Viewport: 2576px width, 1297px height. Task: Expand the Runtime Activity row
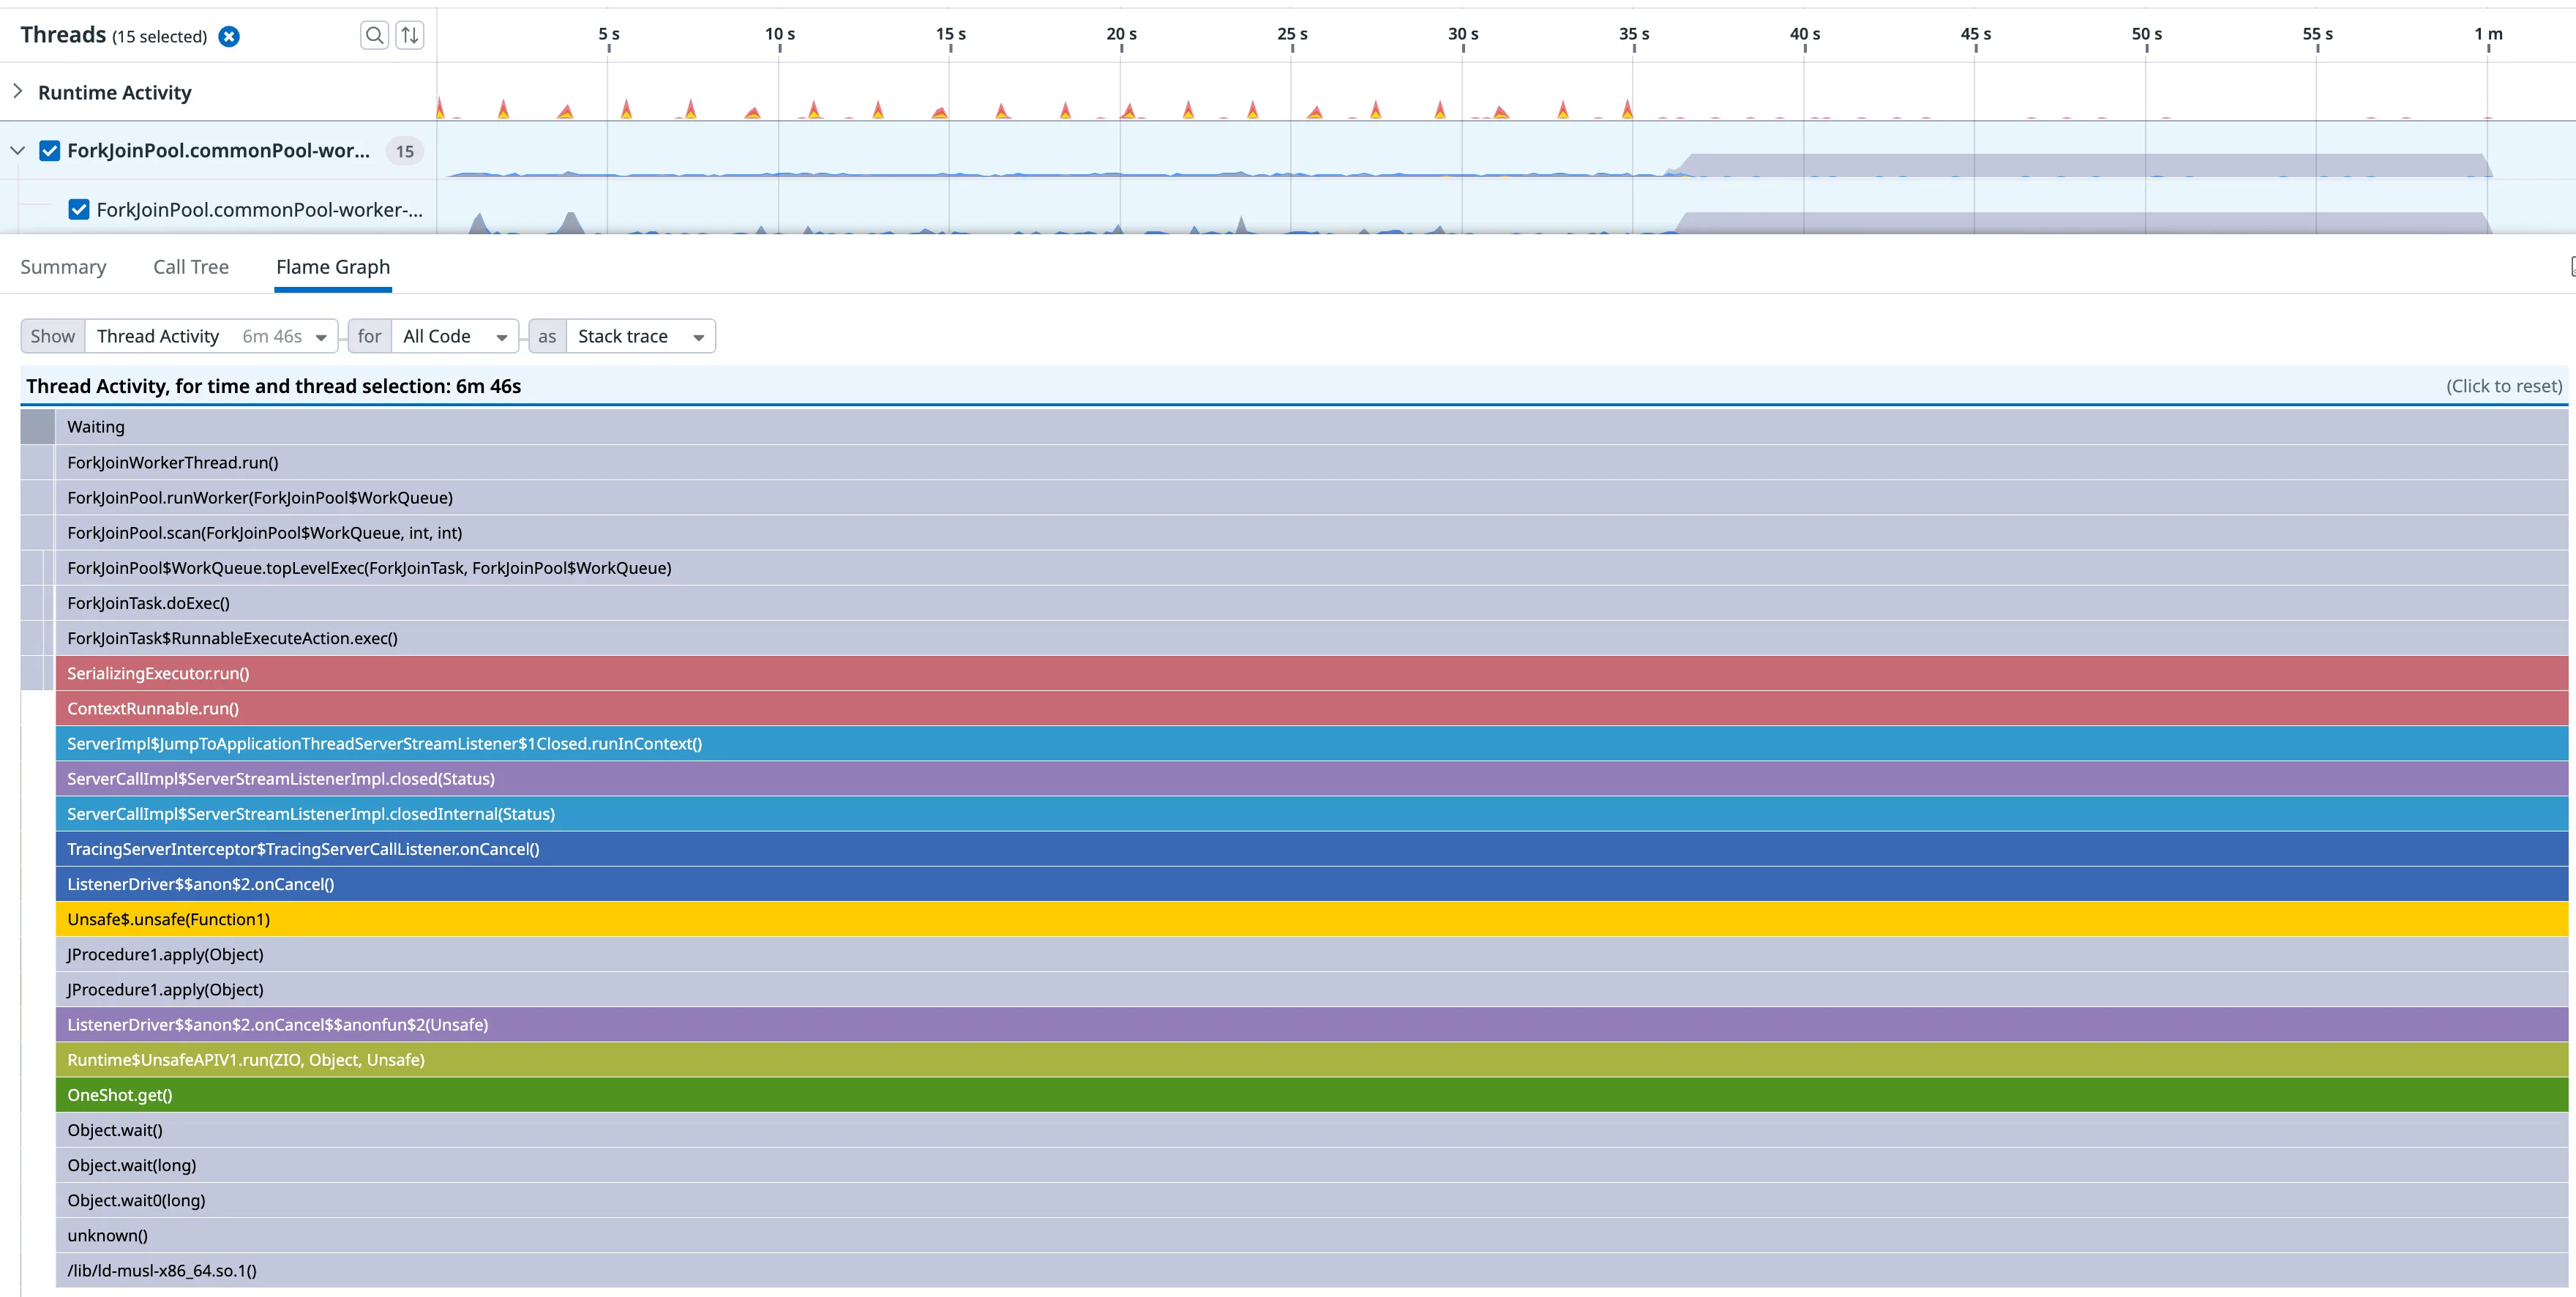click(18, 92)
